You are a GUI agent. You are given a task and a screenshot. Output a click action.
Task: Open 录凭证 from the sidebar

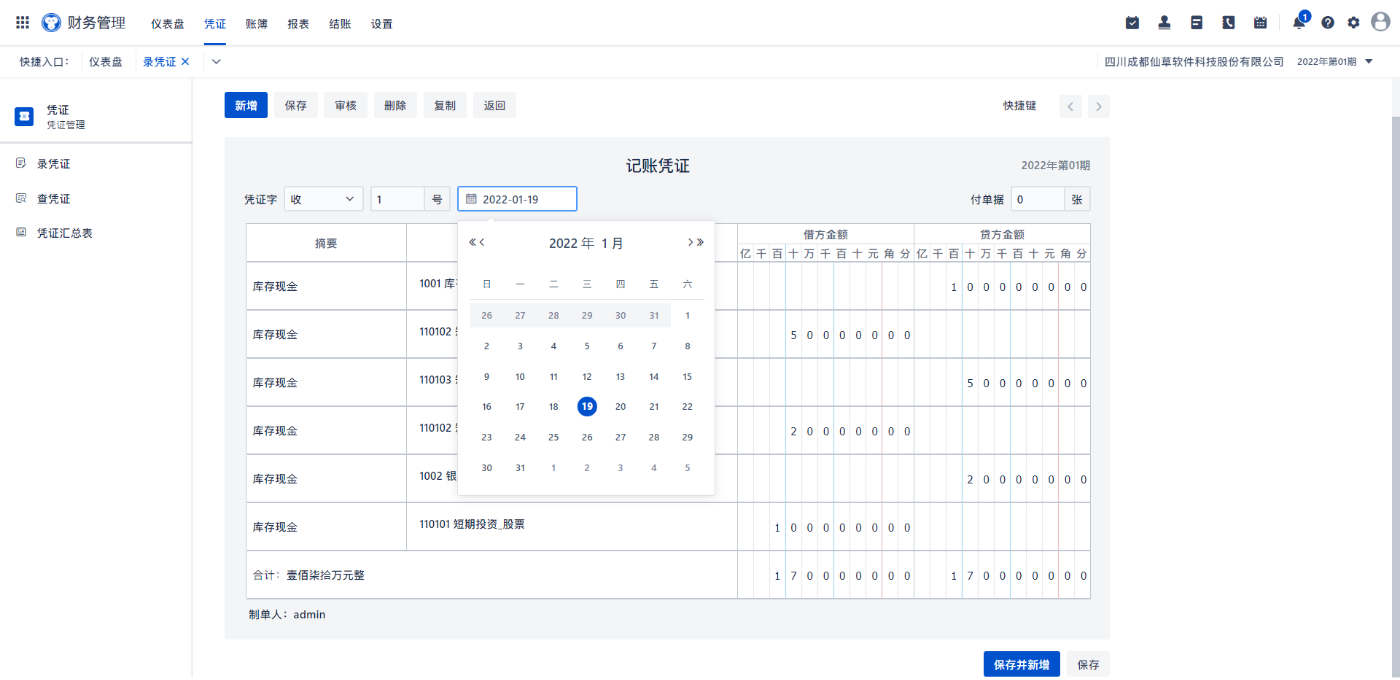[x=53, y=164]
